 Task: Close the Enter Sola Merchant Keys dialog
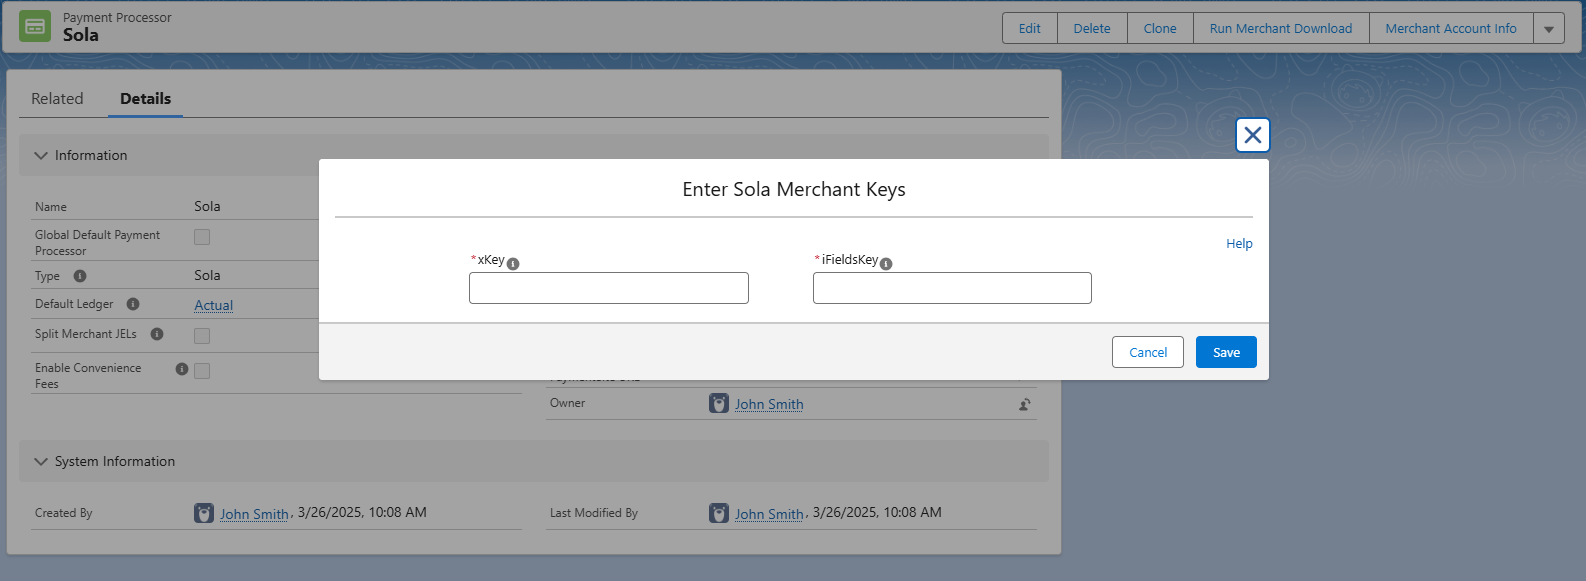pos(1253,135)
